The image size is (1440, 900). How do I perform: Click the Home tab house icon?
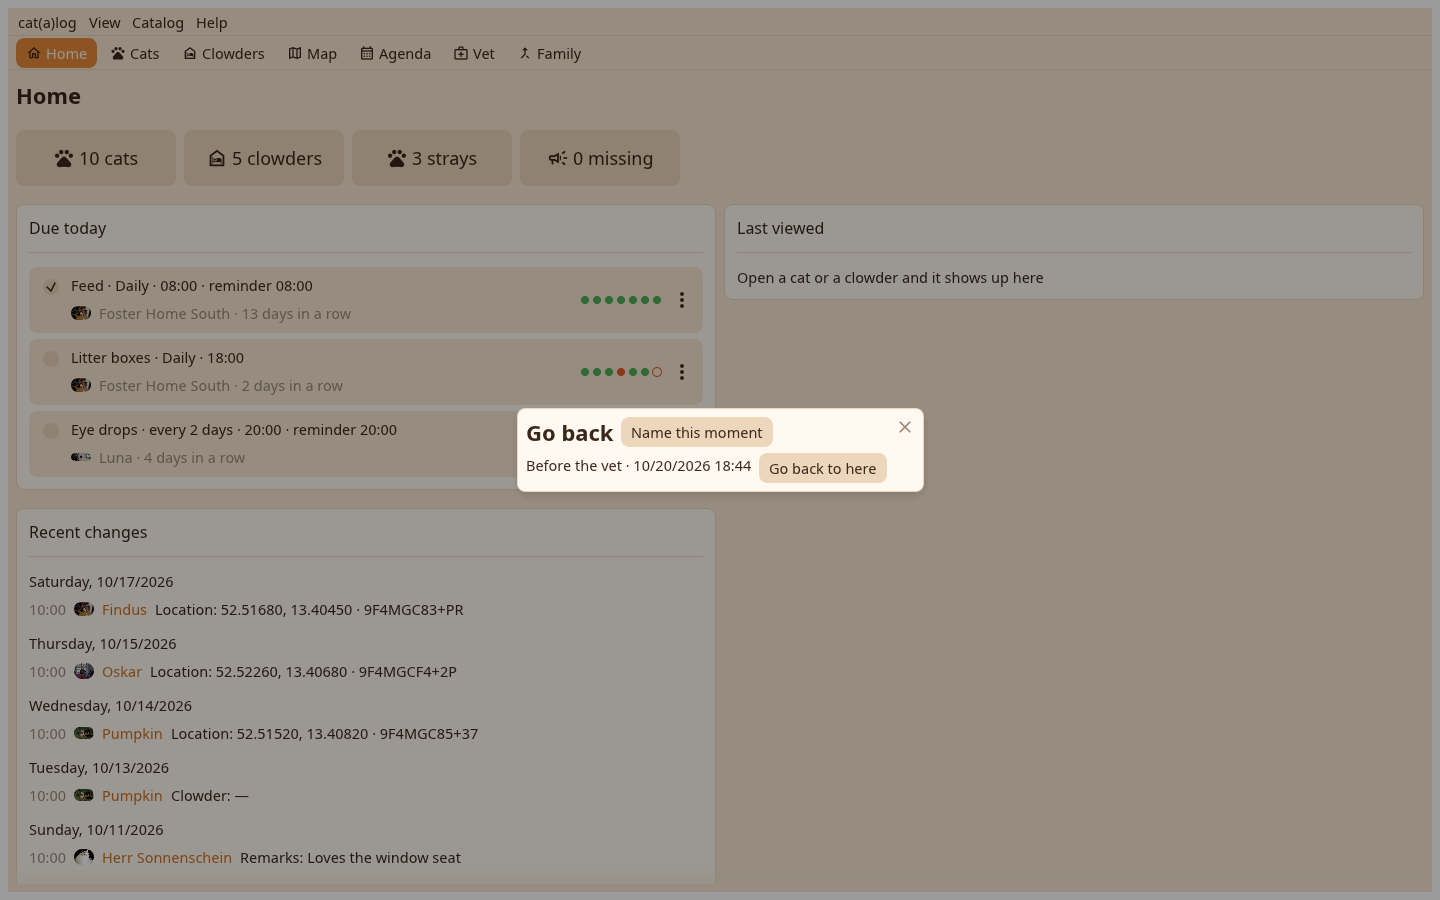pyautogui.click(x=34, y=53)
